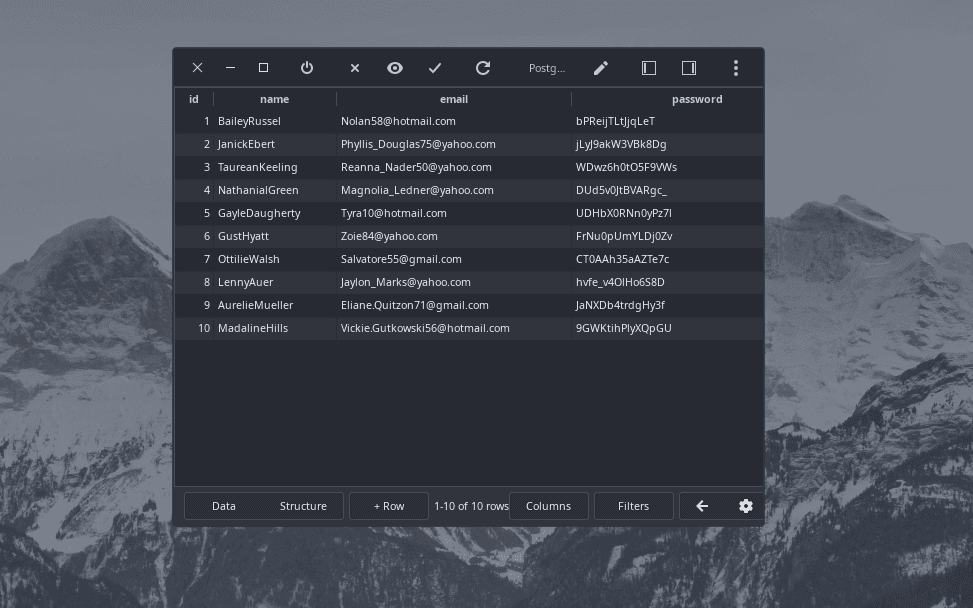The height and width of the screenshot is (608, 973).
Task: Select the BaileyRussel name cell
Action: click(x=249, y=121)
